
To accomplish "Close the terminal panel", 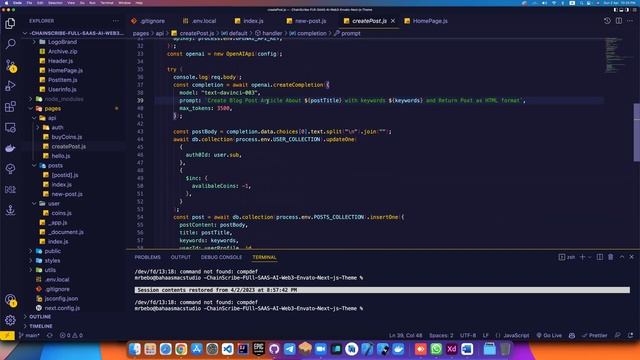I will (631, 257).
